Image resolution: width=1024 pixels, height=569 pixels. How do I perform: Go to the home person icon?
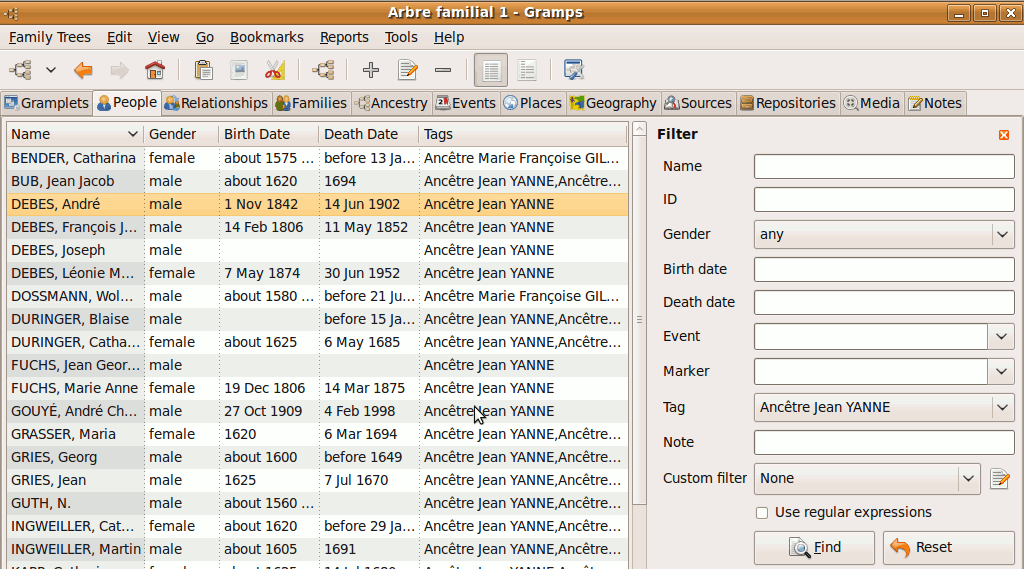[155, 70]
